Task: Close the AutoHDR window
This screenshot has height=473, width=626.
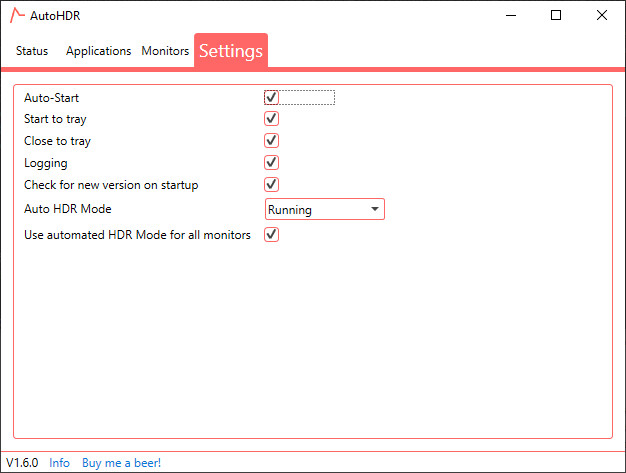Action: (x=601, y=15)
